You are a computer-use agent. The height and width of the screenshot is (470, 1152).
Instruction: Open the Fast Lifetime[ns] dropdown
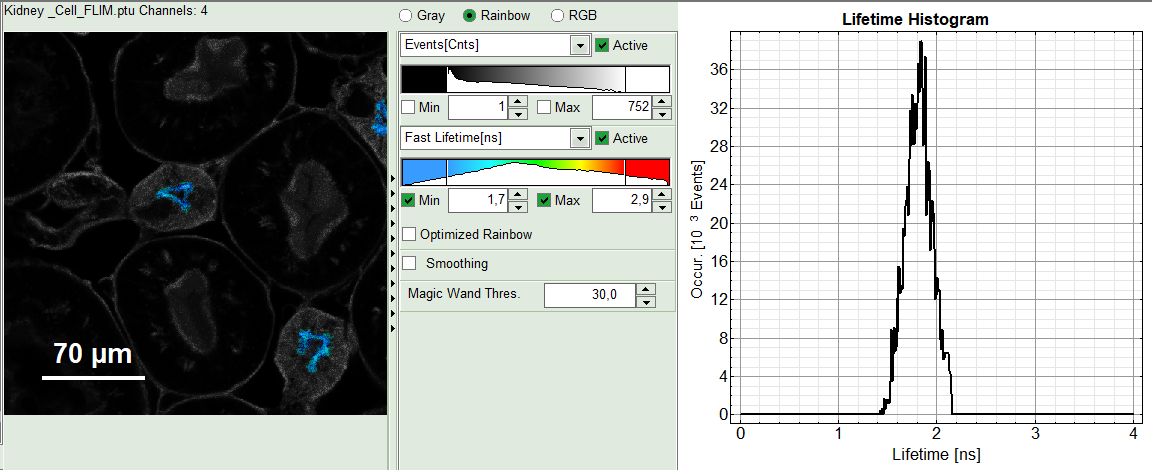(579, 138)
